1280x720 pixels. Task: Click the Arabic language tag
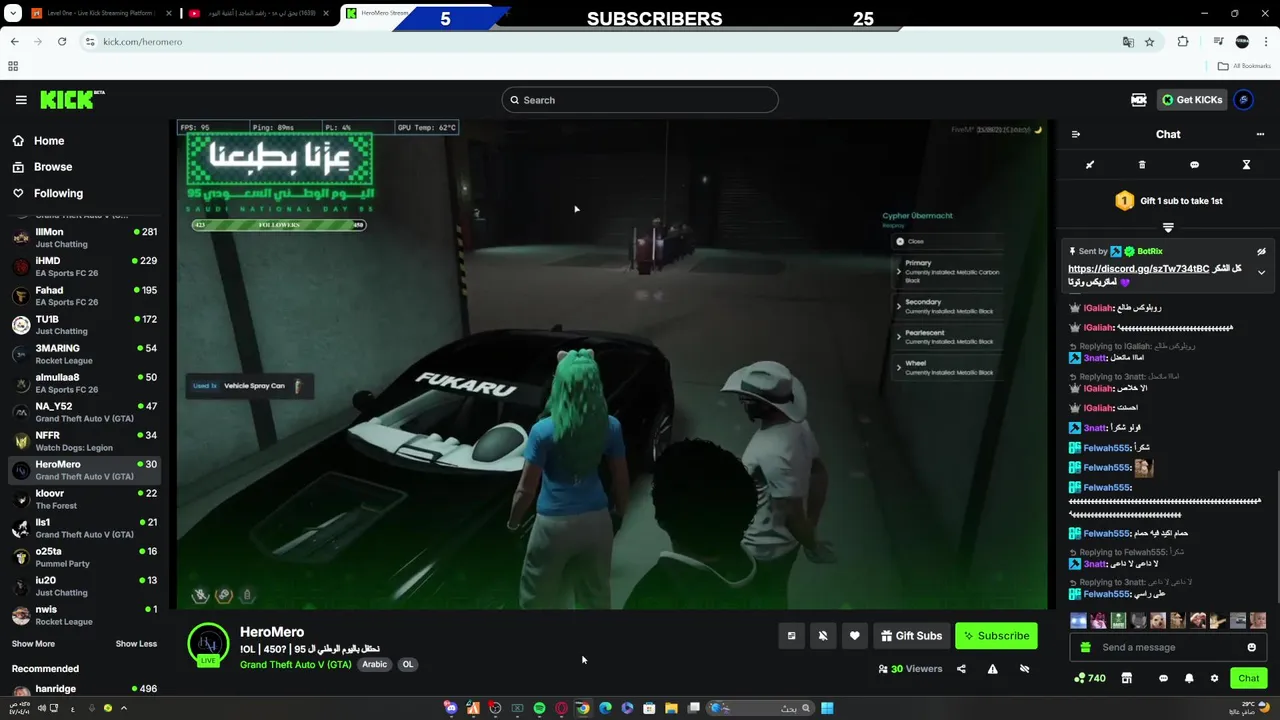coord(374,664)
